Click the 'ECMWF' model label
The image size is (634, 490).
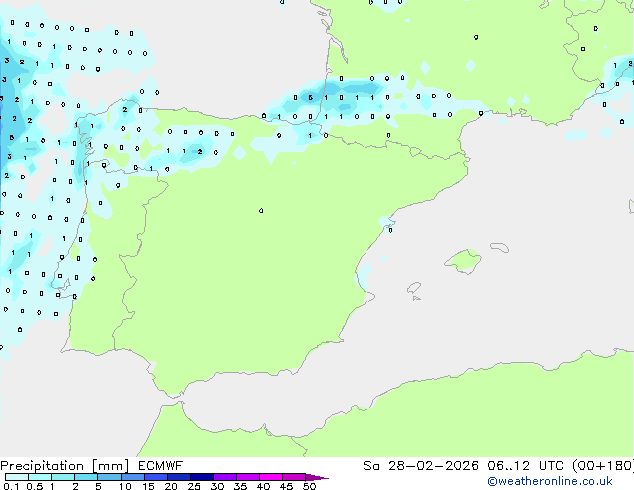161,466
